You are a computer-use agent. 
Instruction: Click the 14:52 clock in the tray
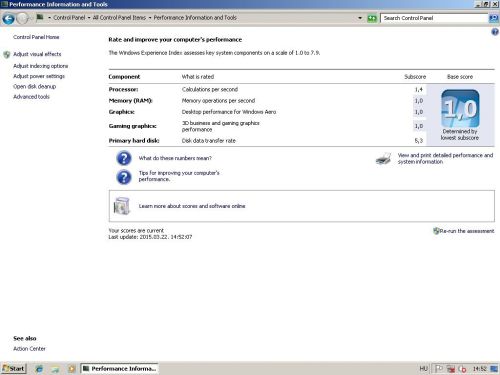click(x=479, y=368)
